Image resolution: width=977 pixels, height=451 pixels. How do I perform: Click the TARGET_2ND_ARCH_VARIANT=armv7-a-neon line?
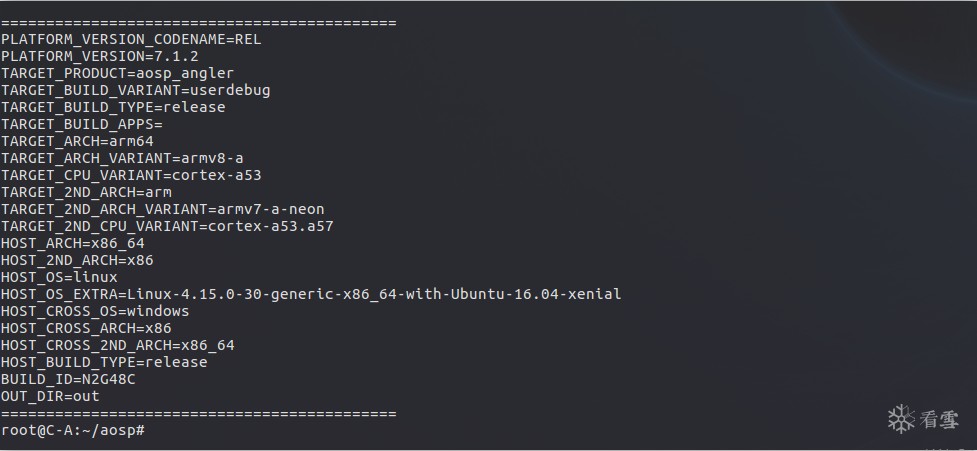tap(162, 209)
